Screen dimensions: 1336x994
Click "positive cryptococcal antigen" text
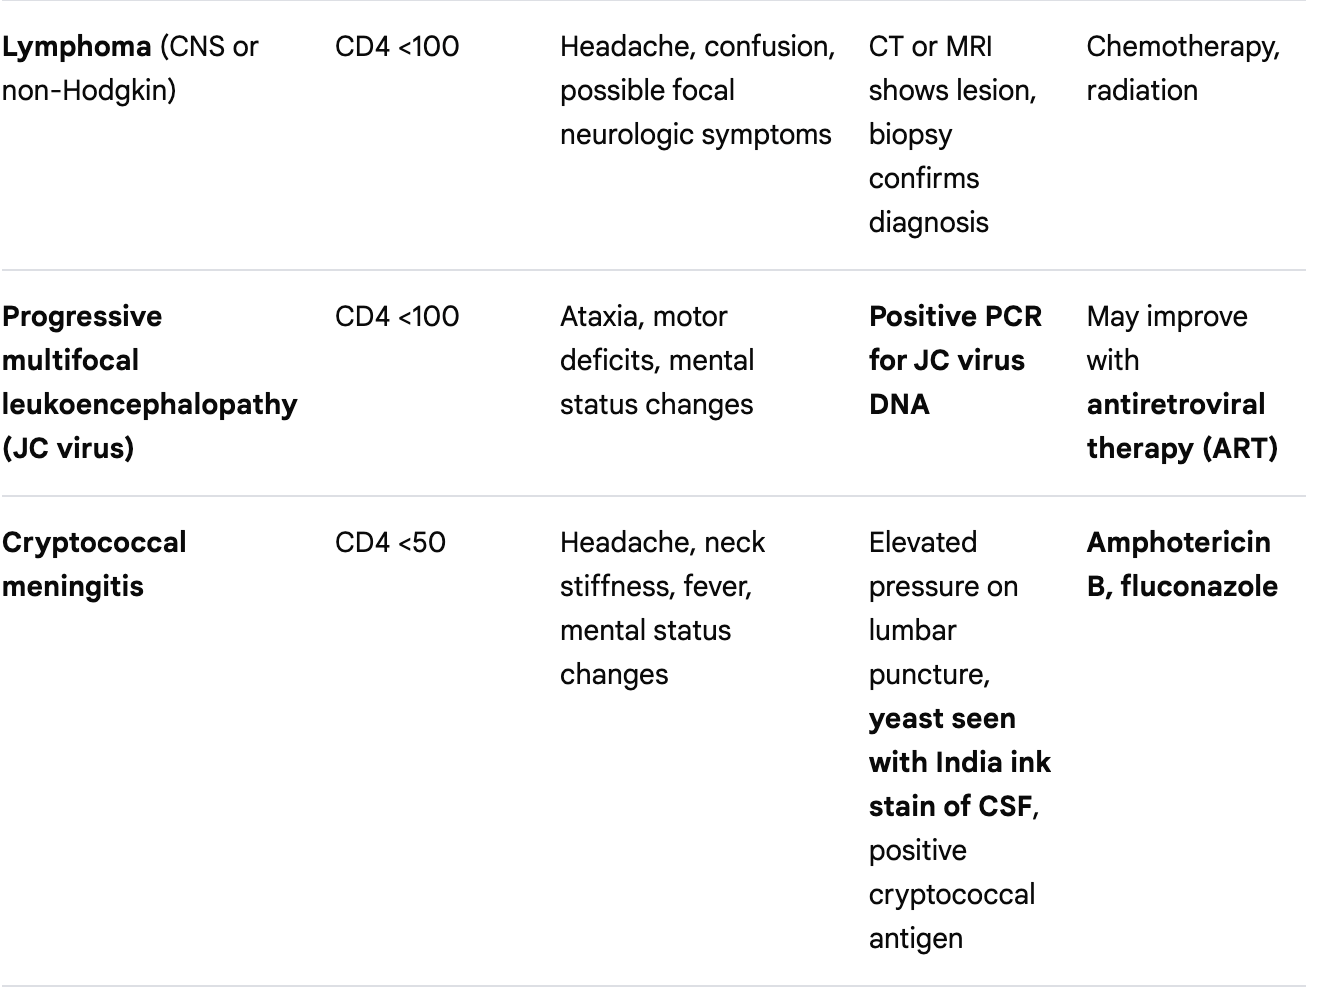[x=950, y=894]
